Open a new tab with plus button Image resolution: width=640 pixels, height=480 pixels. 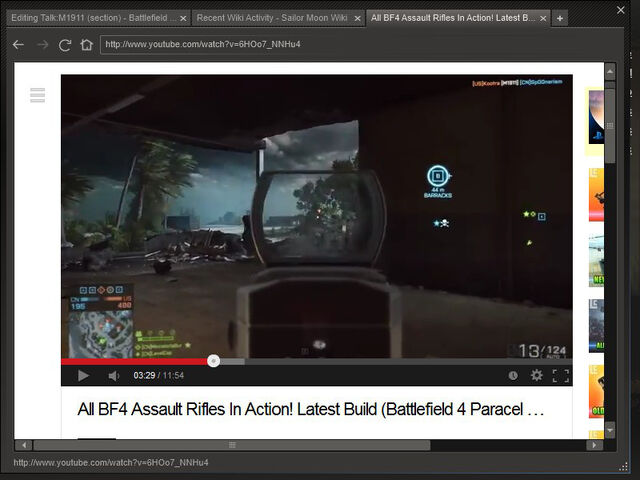560,18
